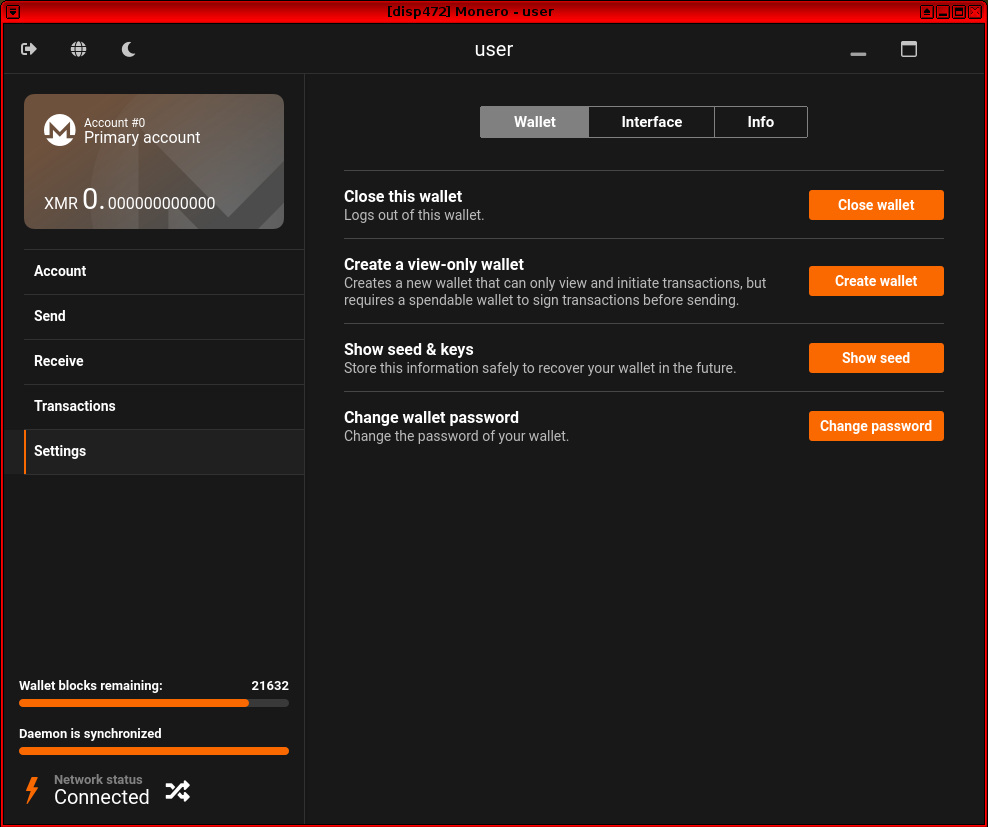This screenshot has width=988, height=827.
Task: Open the Send page in sidebar
Action: (50, 316)
